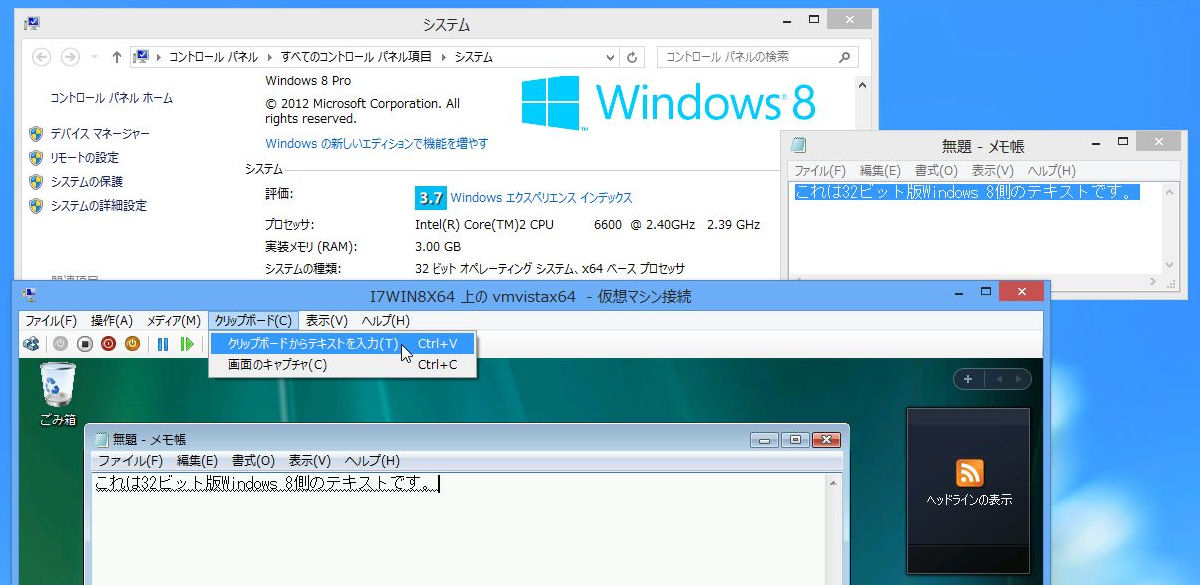1200x585 pixels.
Task: Reset the VM using the green play icon
Action: point(187,344)
